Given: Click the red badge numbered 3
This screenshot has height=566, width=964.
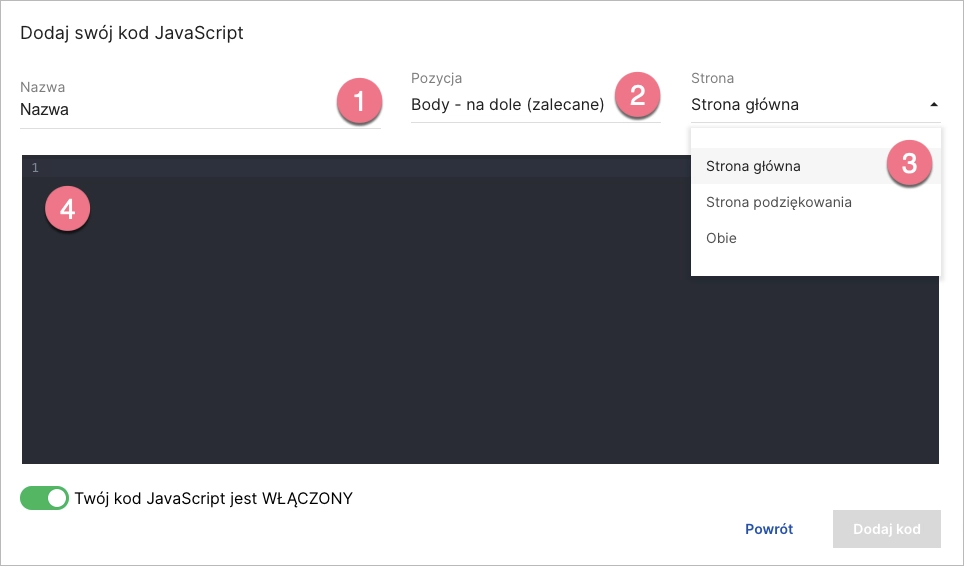Looking at the screenshot, I should click(x=909, y=163).
